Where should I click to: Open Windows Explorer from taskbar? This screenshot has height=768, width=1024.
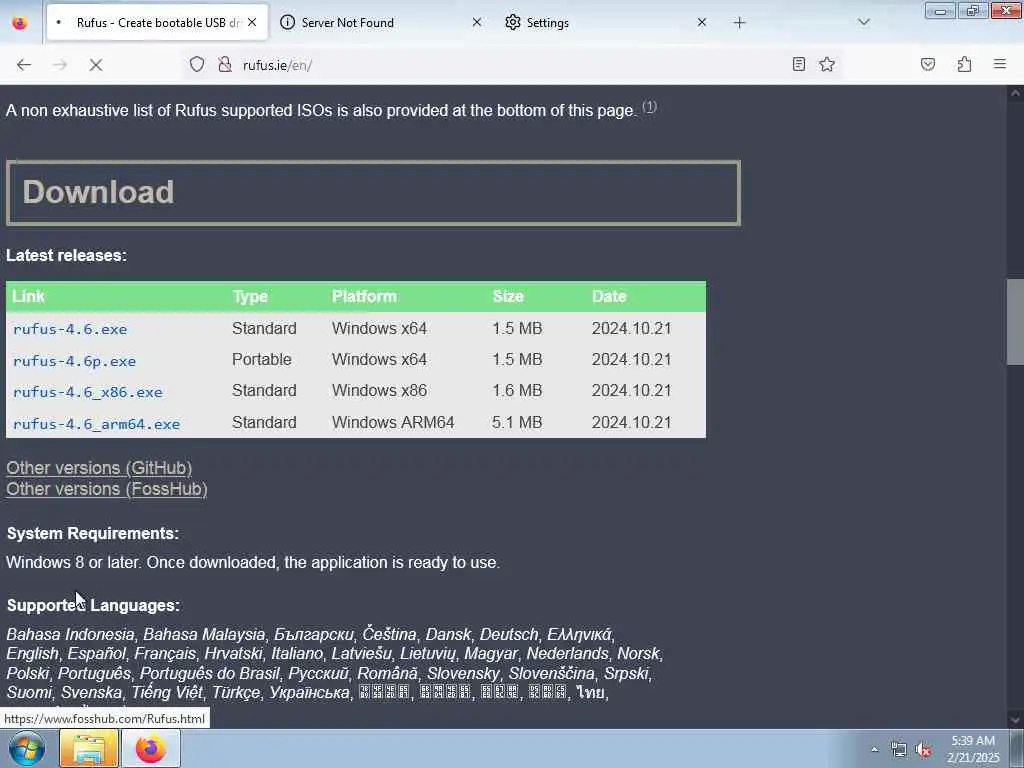point(89,748)
